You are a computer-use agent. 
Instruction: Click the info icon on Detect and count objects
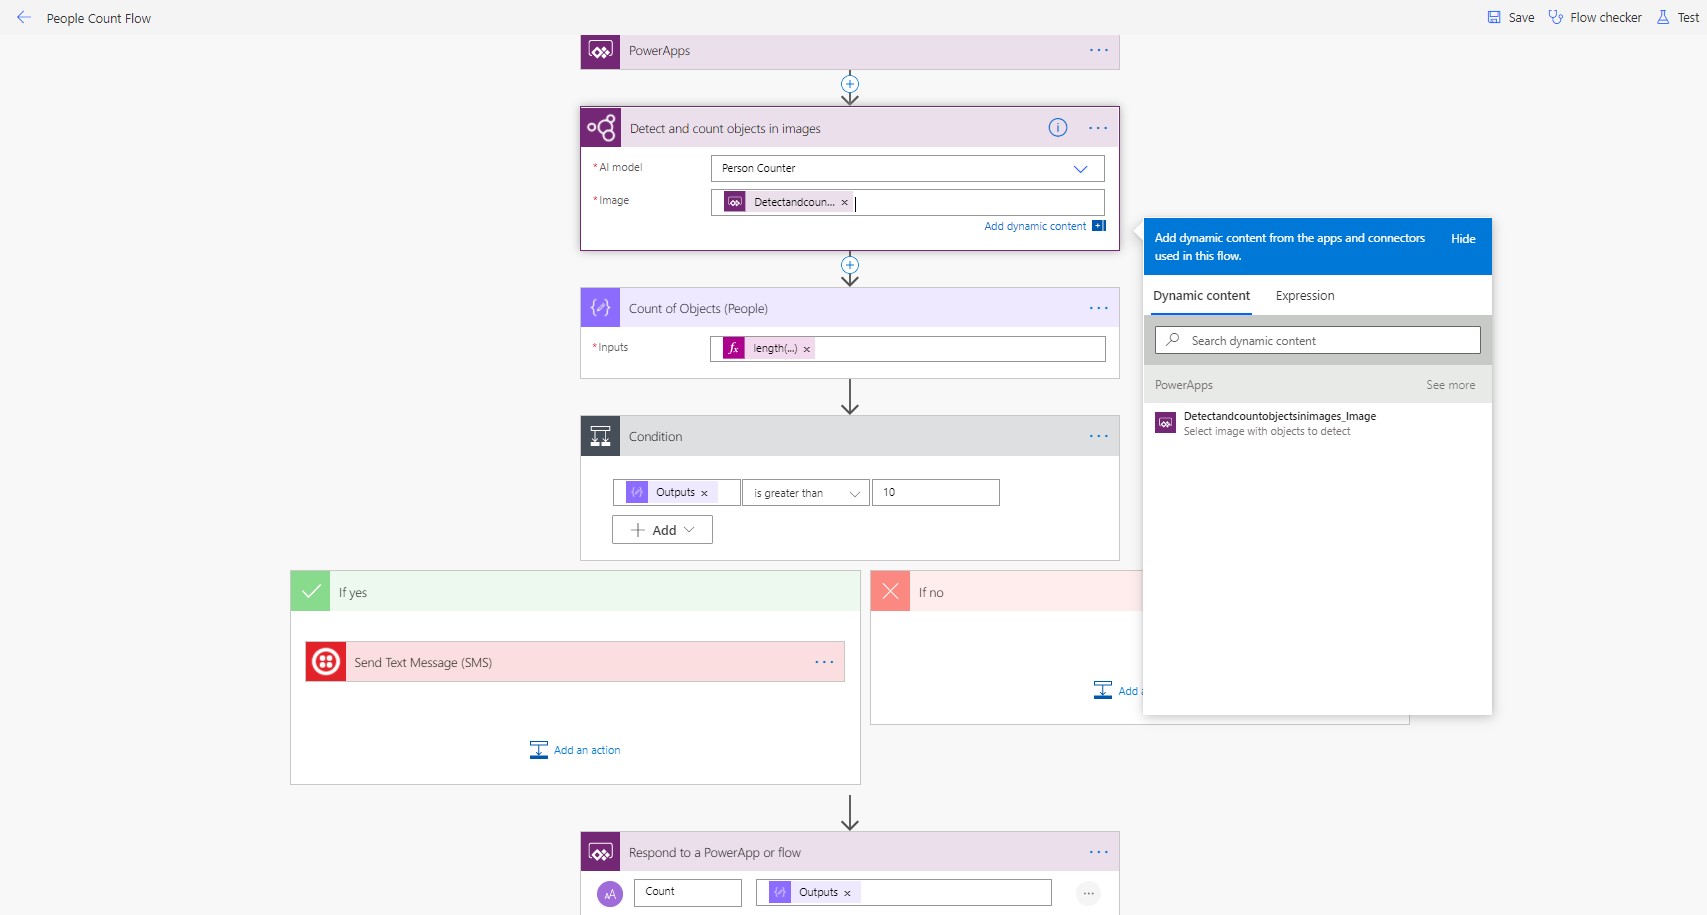tap(1056, 127)
